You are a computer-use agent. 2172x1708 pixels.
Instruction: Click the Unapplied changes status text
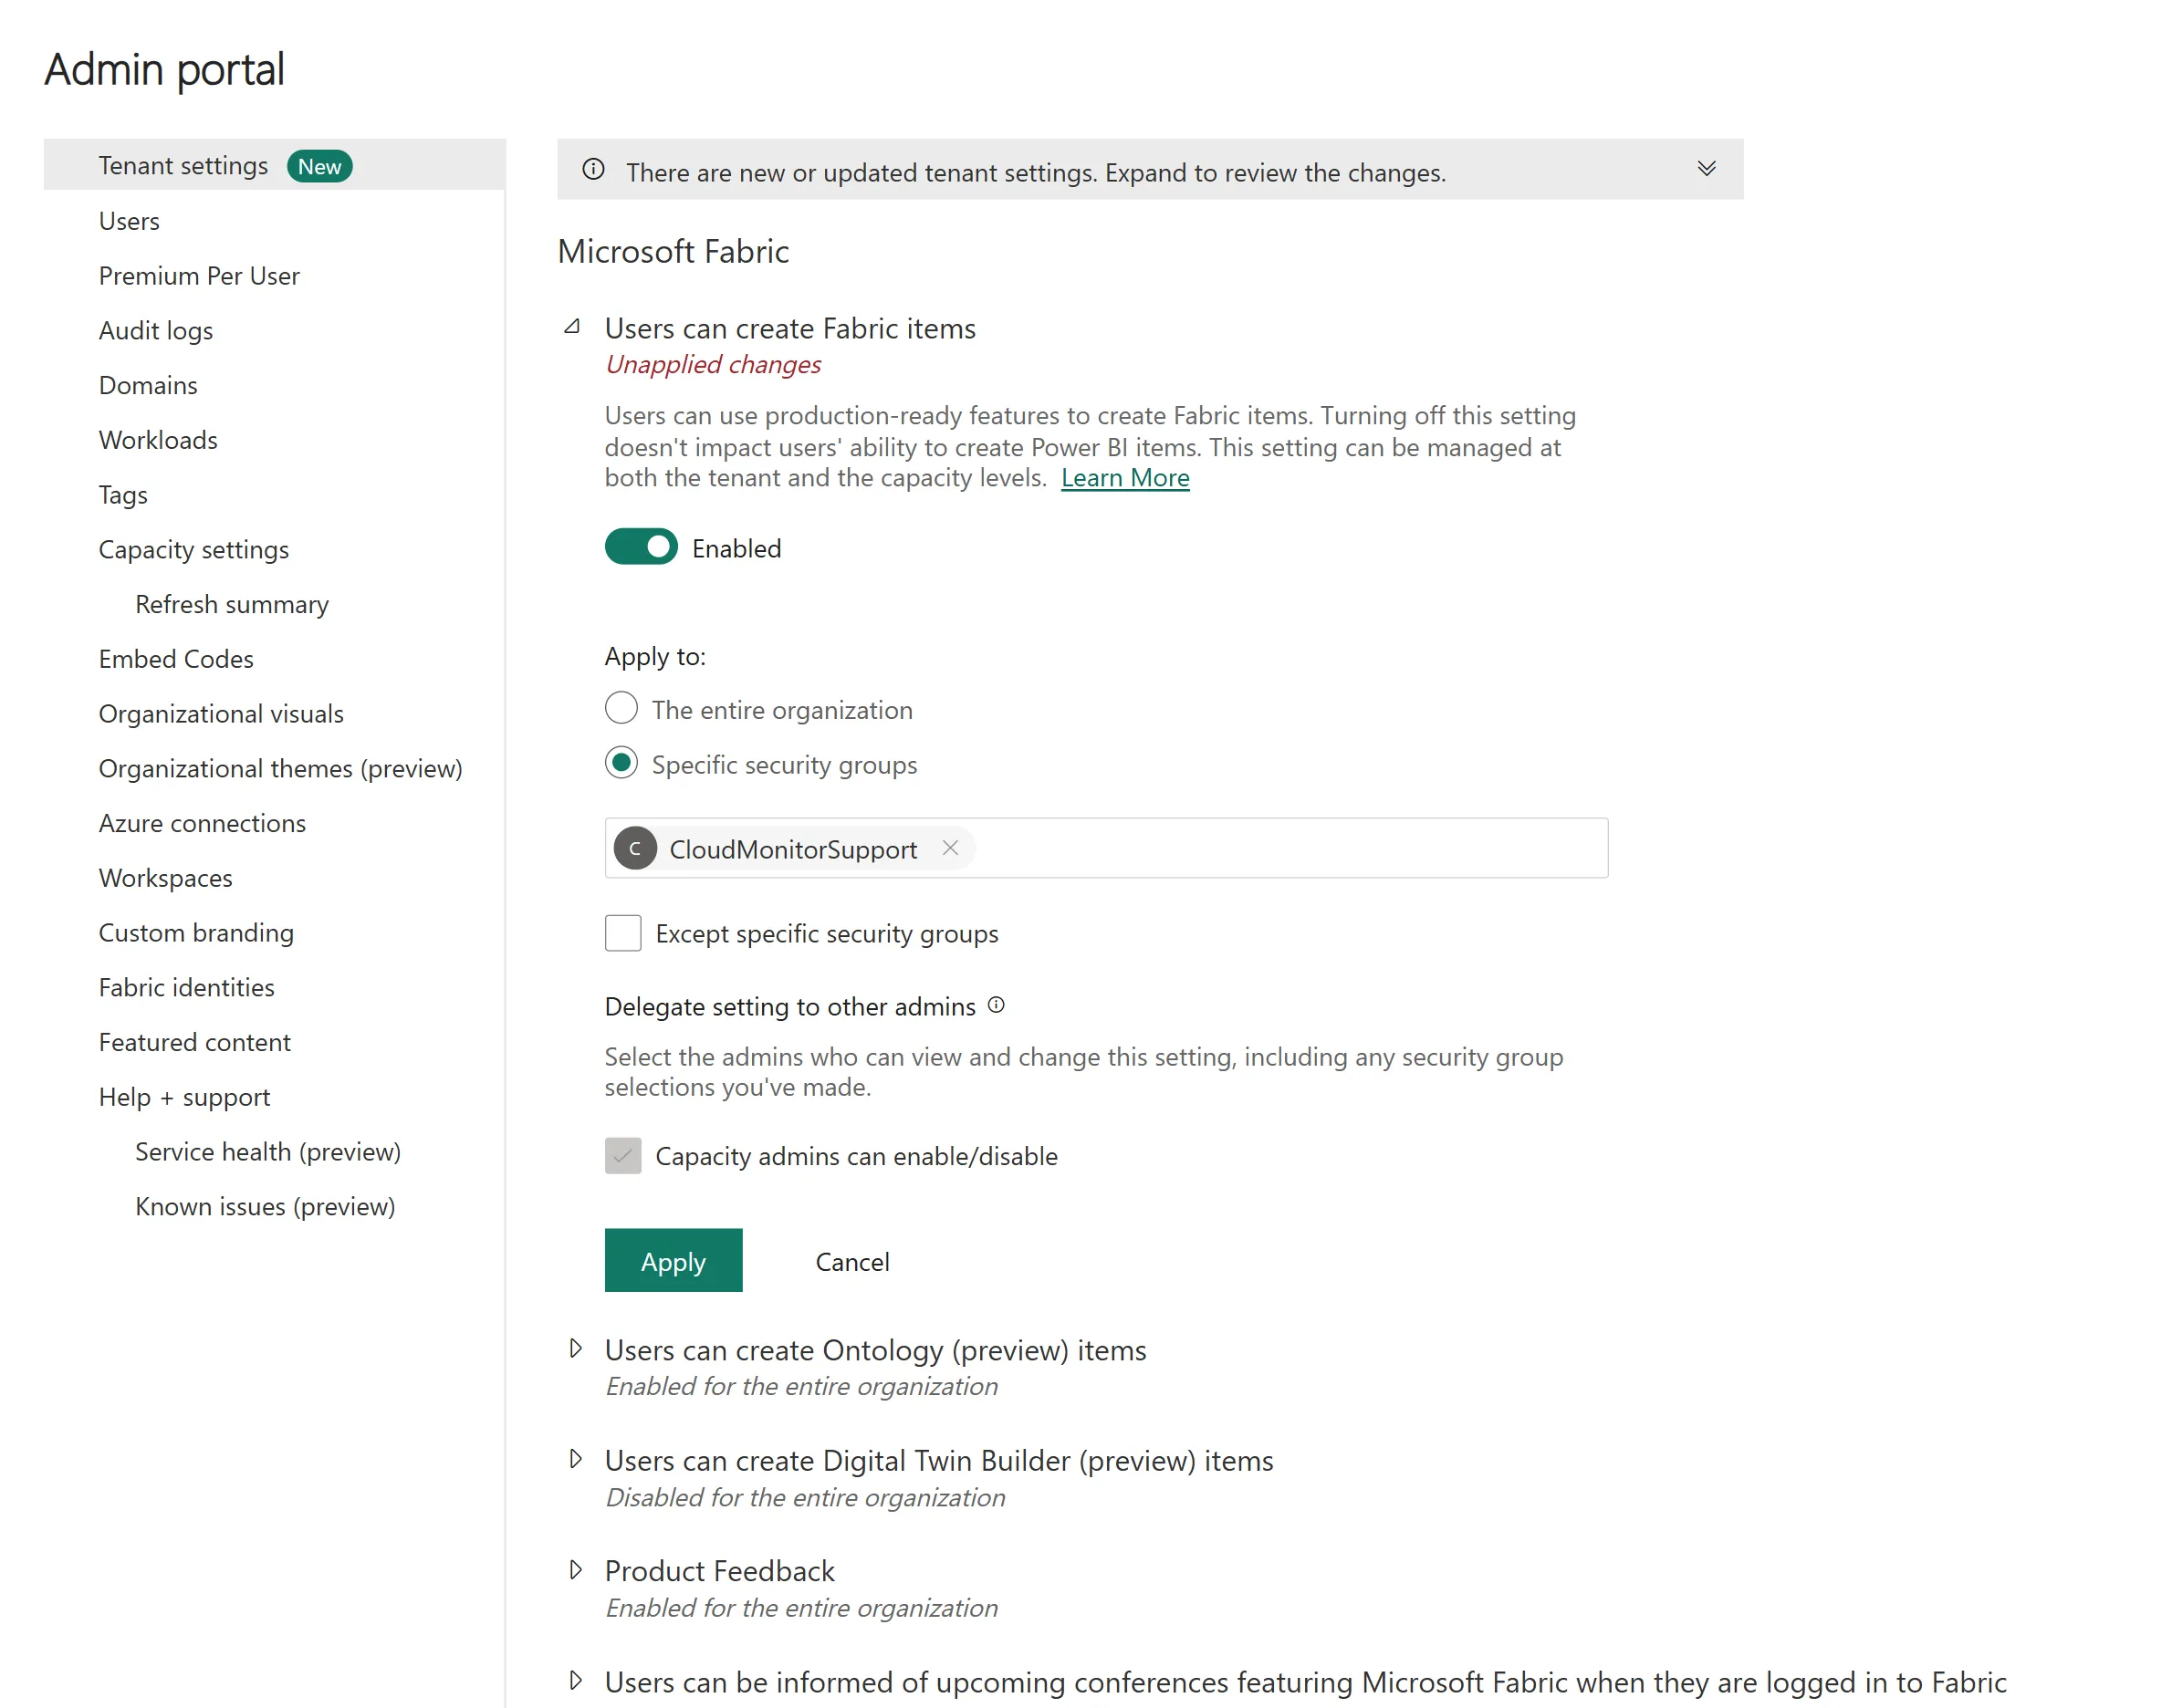713,365
